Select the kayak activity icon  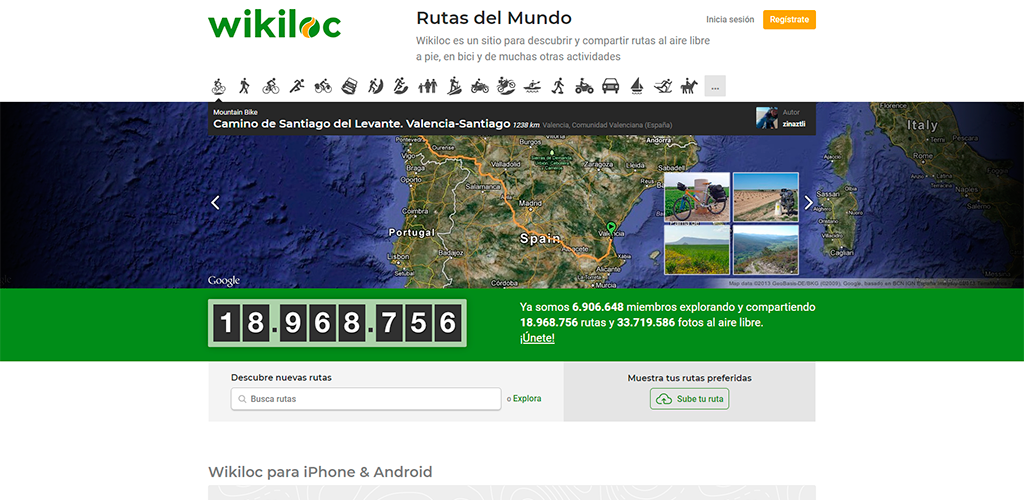[x=532, y=86]
